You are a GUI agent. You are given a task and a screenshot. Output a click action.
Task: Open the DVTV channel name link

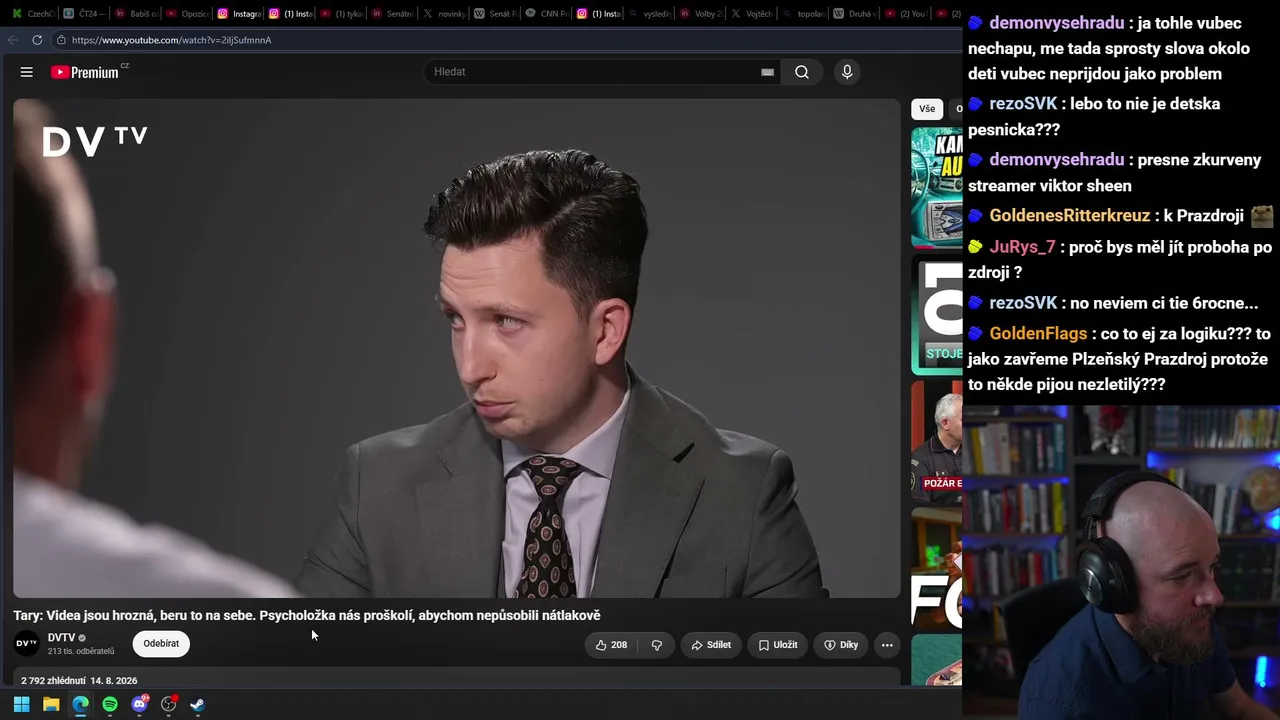pyautogui.click(x=61, y=637)
